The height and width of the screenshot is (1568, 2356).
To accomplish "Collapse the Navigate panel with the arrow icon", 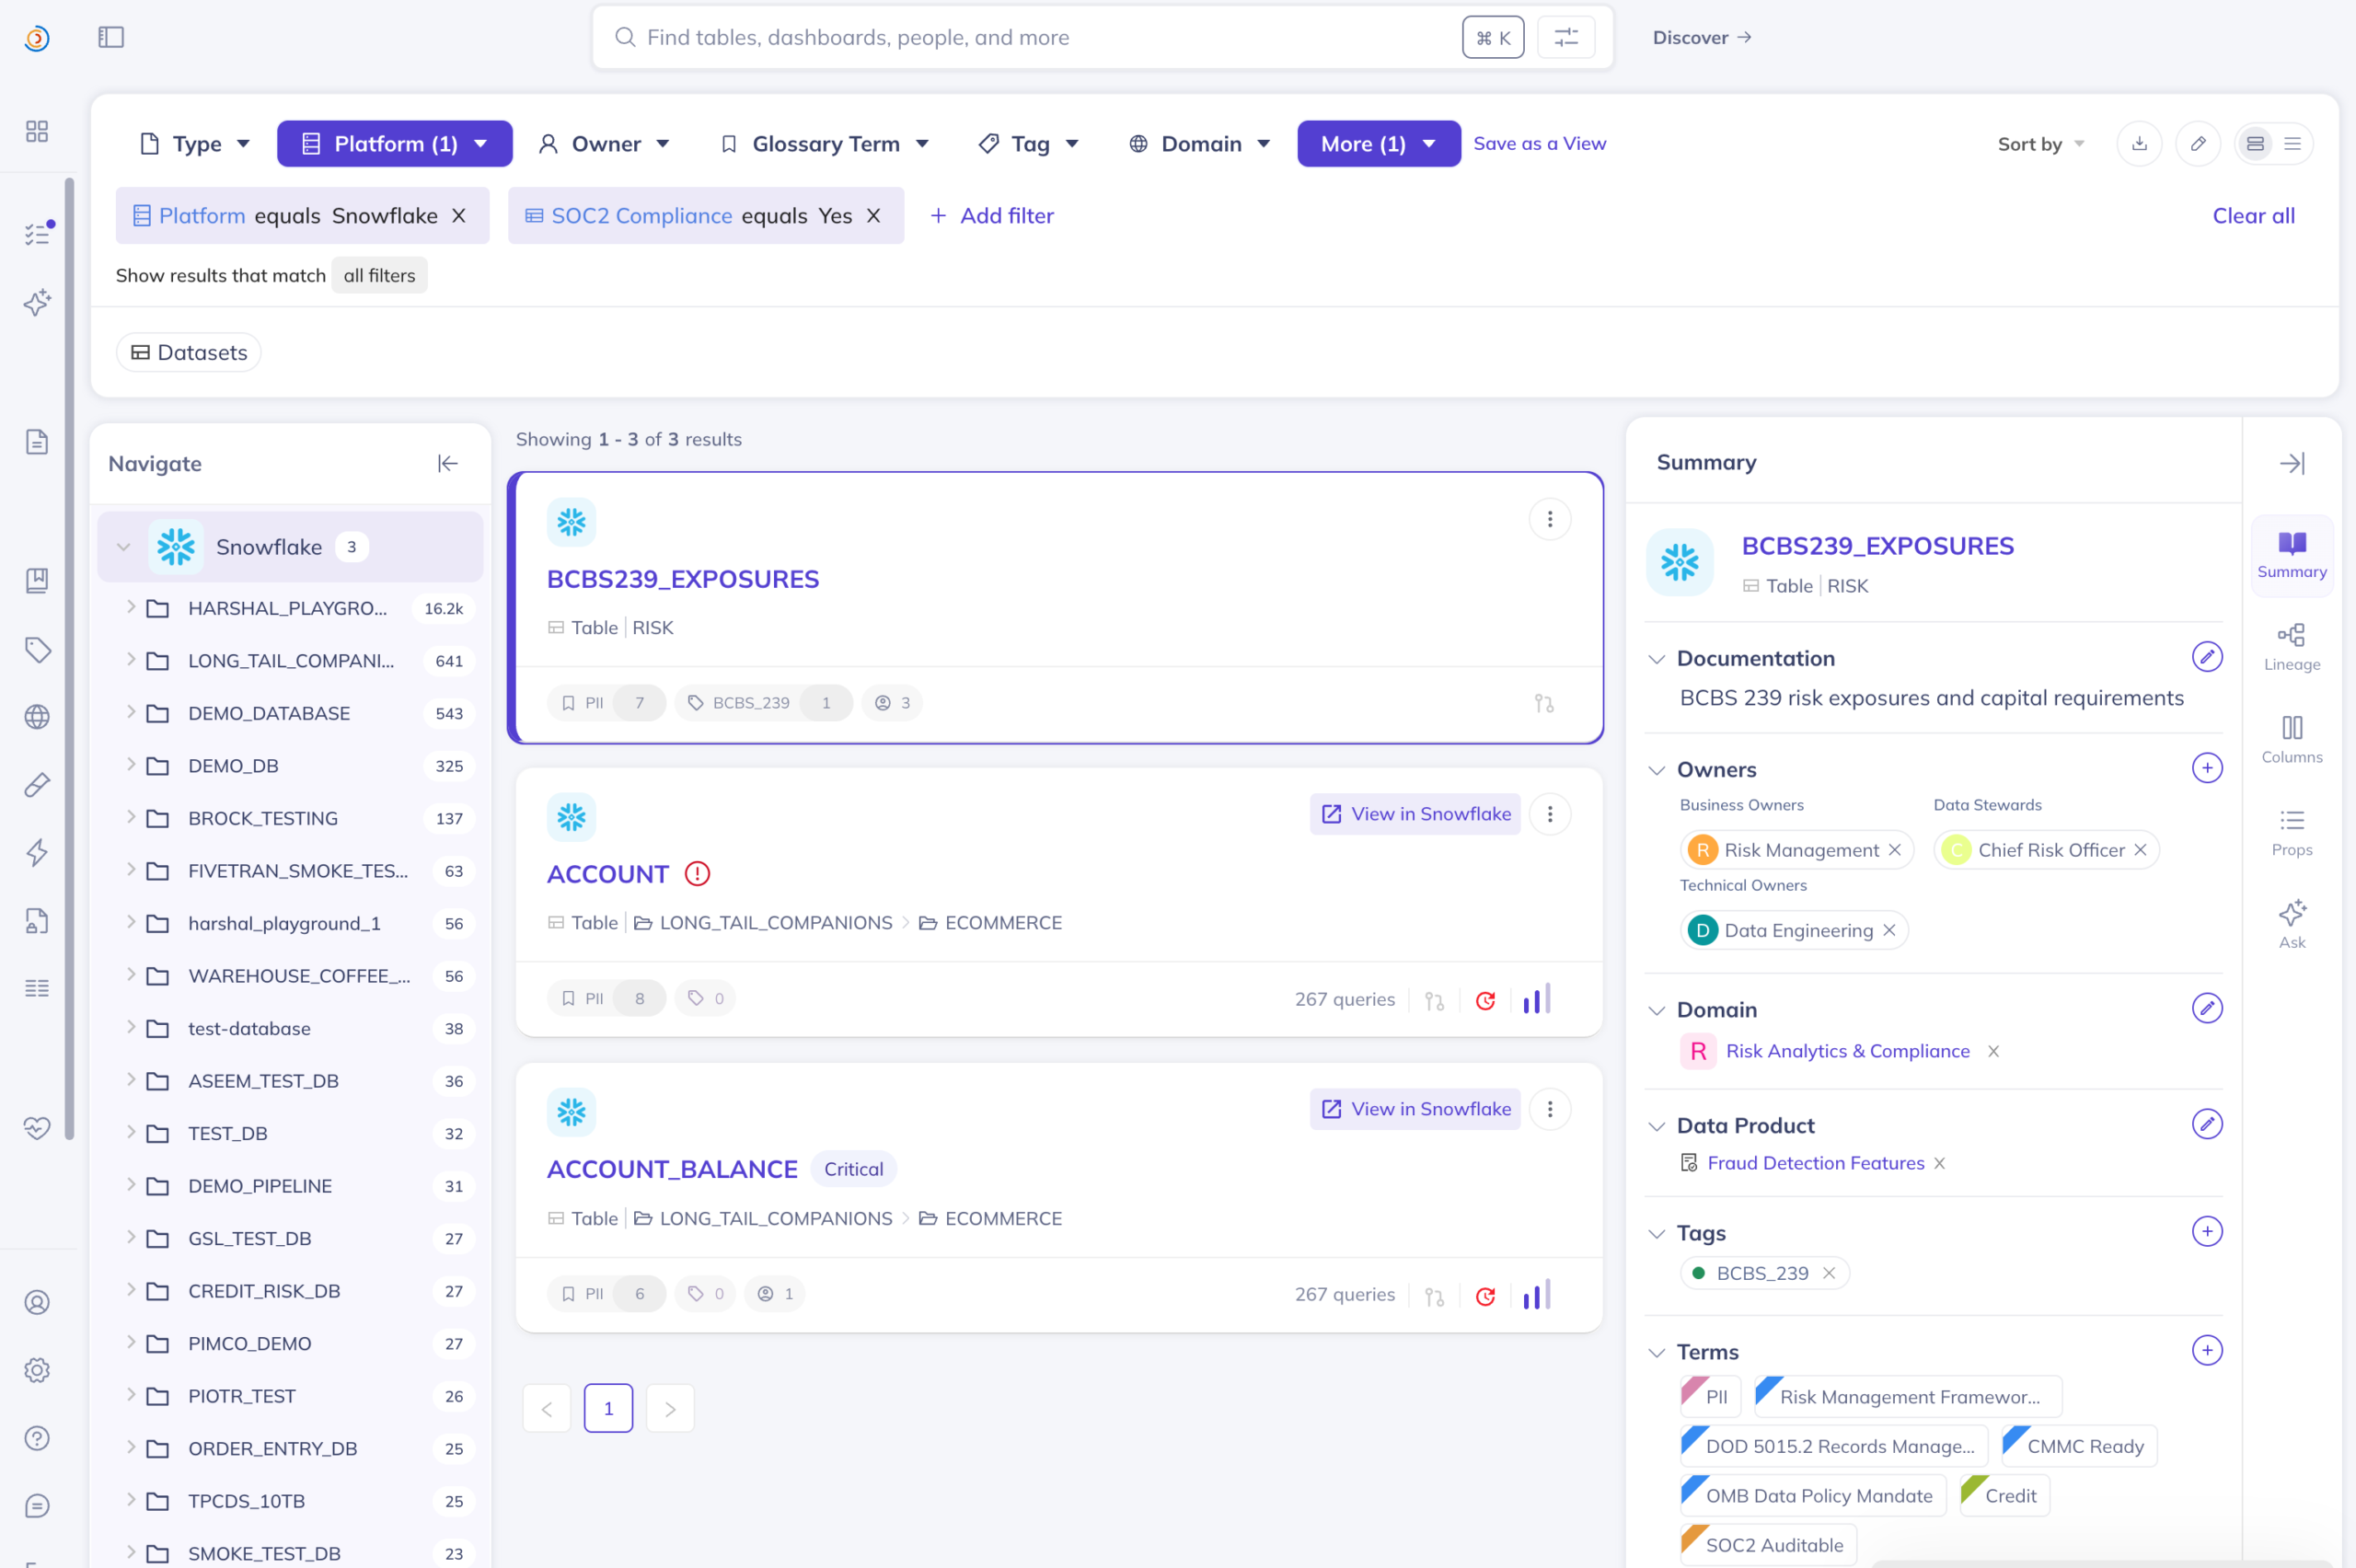I will (447, 463).
